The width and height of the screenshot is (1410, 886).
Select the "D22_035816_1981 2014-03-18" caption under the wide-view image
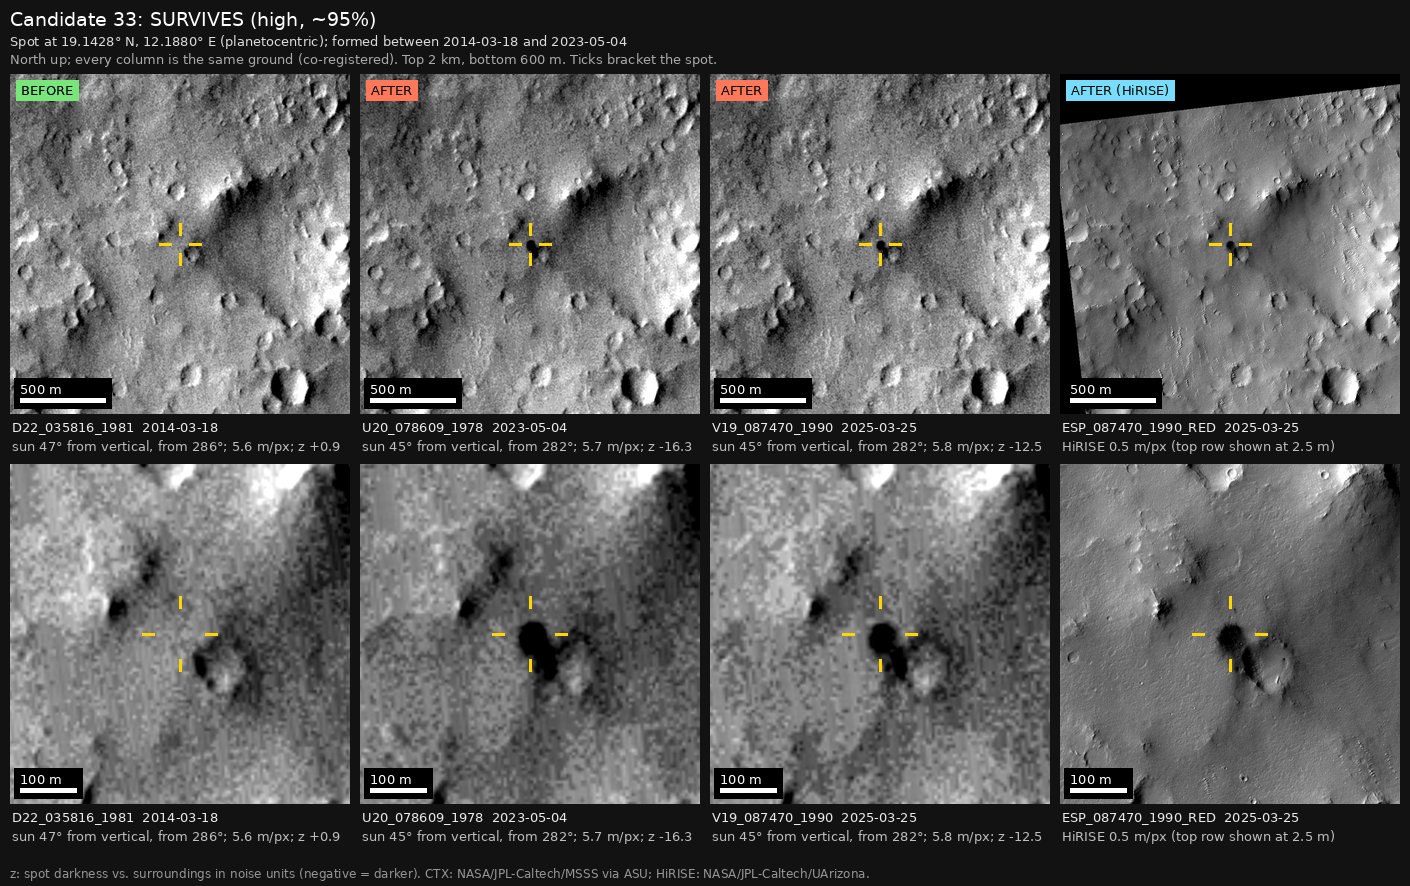pos(115,428)
